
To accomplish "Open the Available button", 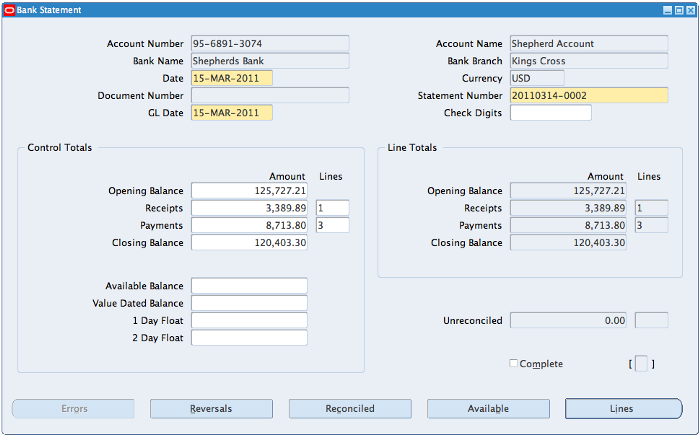I will point(488,408).
